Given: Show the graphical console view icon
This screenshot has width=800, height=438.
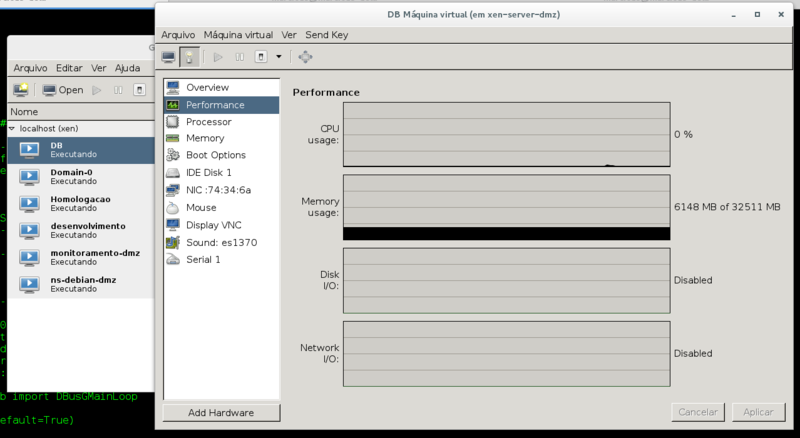Looking at the screenshot, I should tap(168, 57).
